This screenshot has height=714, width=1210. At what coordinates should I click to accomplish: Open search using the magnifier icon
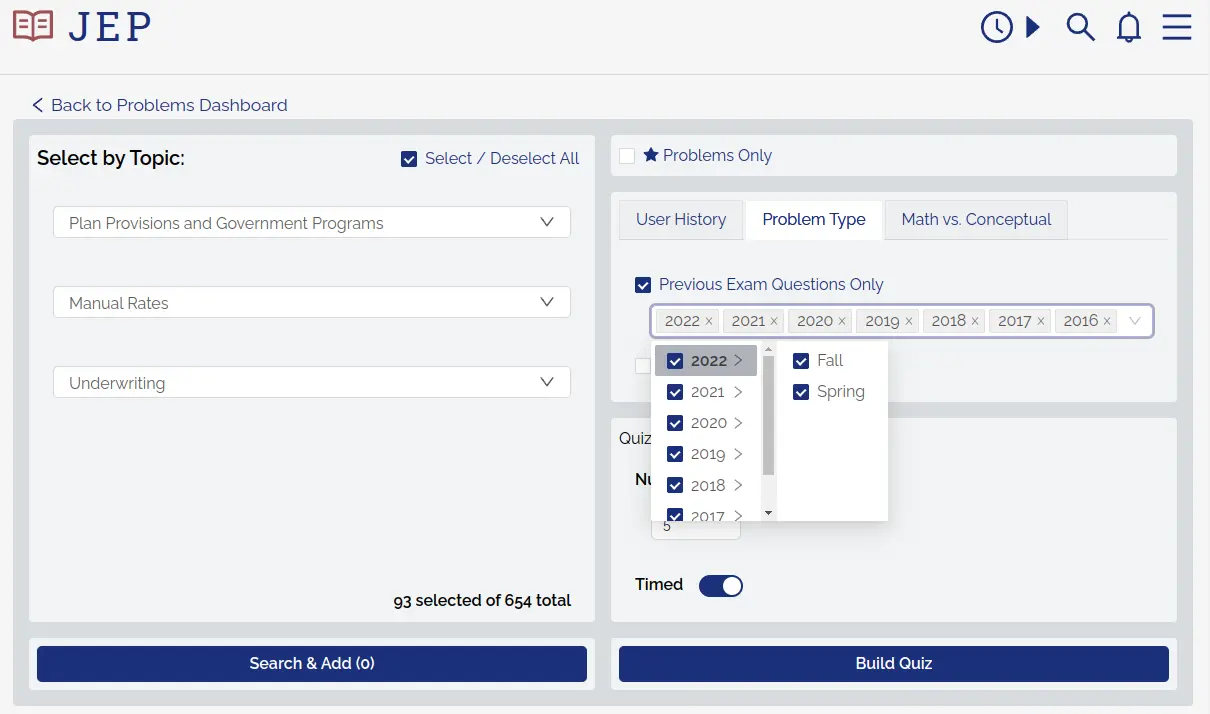tap(1080, 27)
